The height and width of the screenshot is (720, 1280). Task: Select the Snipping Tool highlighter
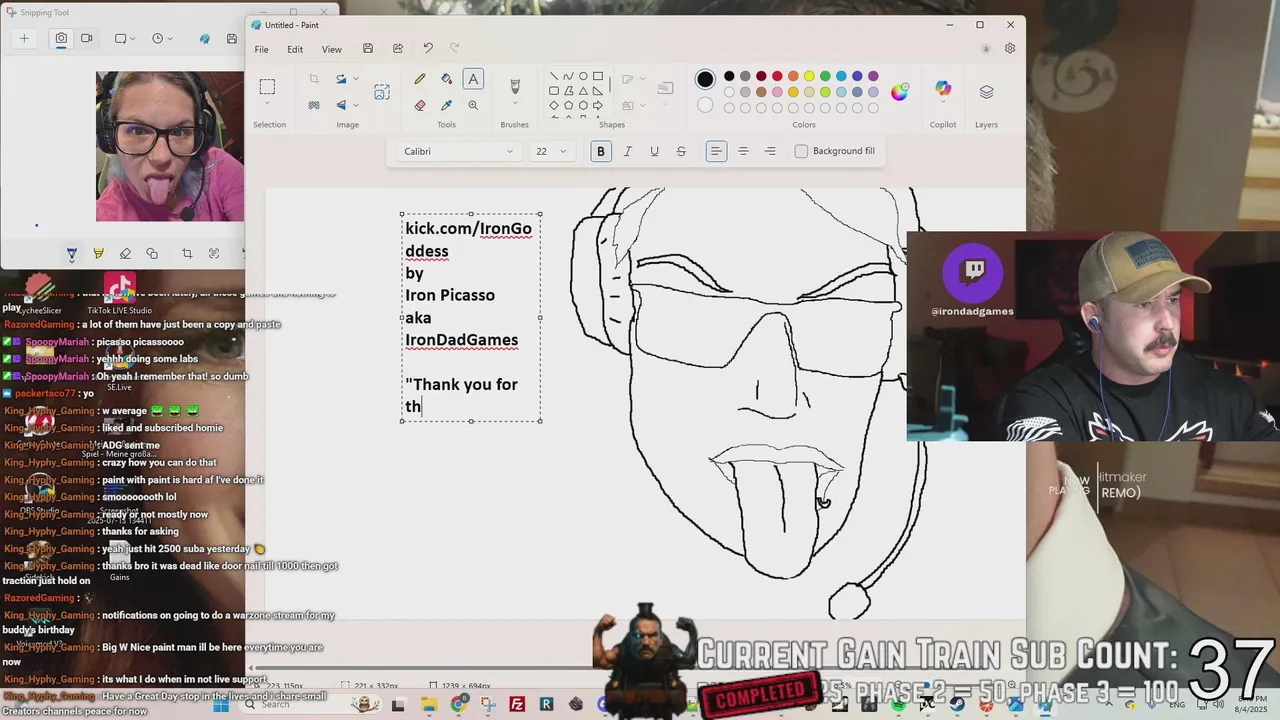pos(98,254)
